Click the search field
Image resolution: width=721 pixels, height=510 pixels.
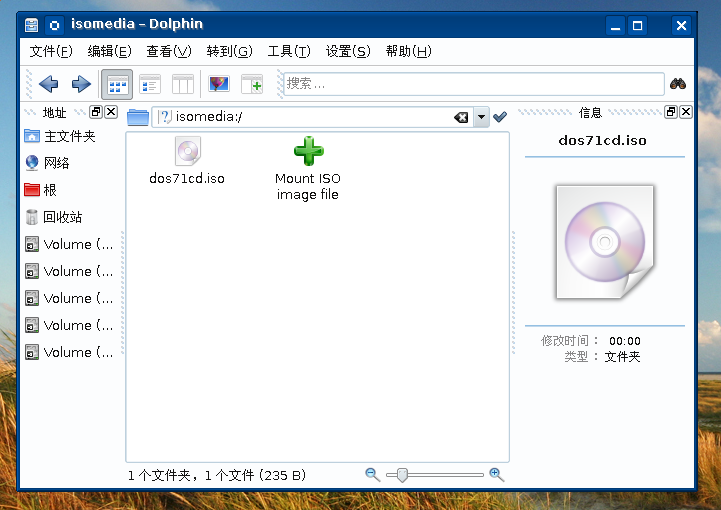pos(474,84)
